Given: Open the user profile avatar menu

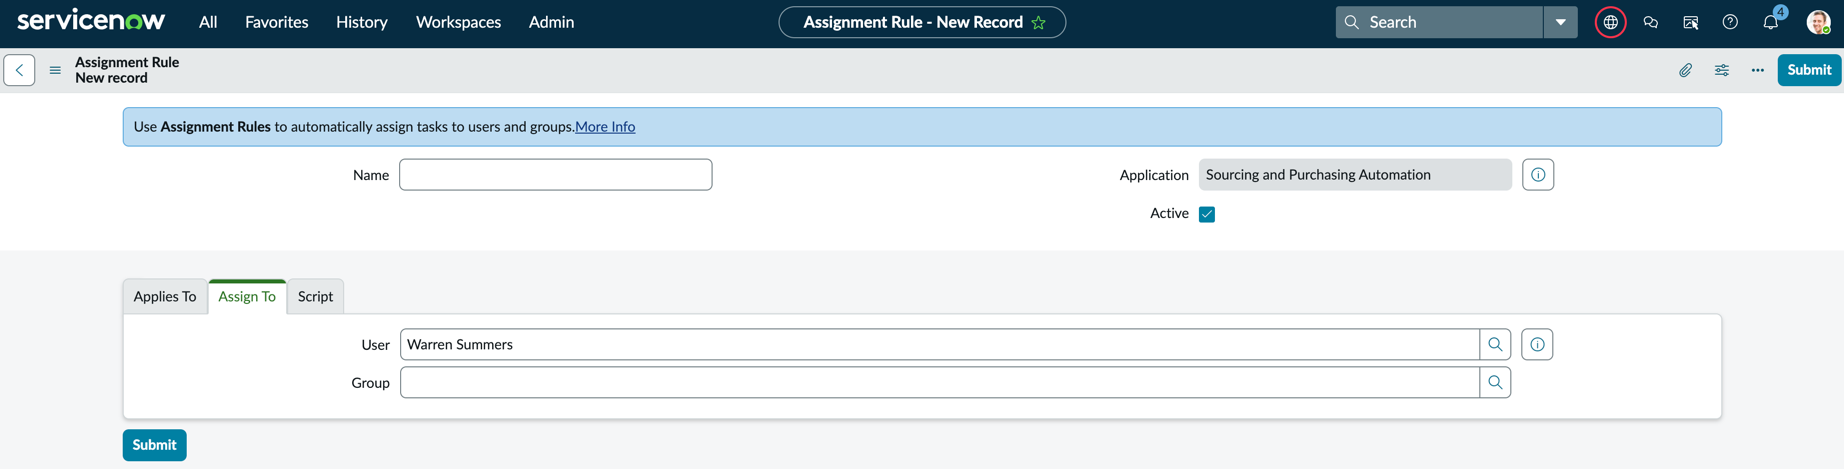Looking at the screenshot, I should 1818,22.
